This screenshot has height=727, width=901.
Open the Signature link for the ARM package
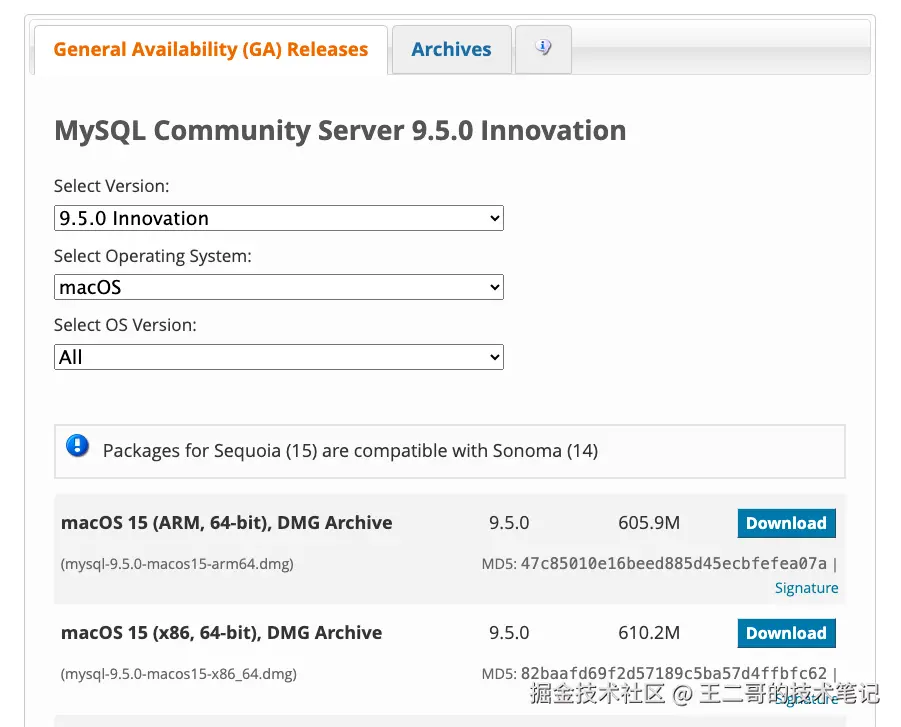click(806, 588)
